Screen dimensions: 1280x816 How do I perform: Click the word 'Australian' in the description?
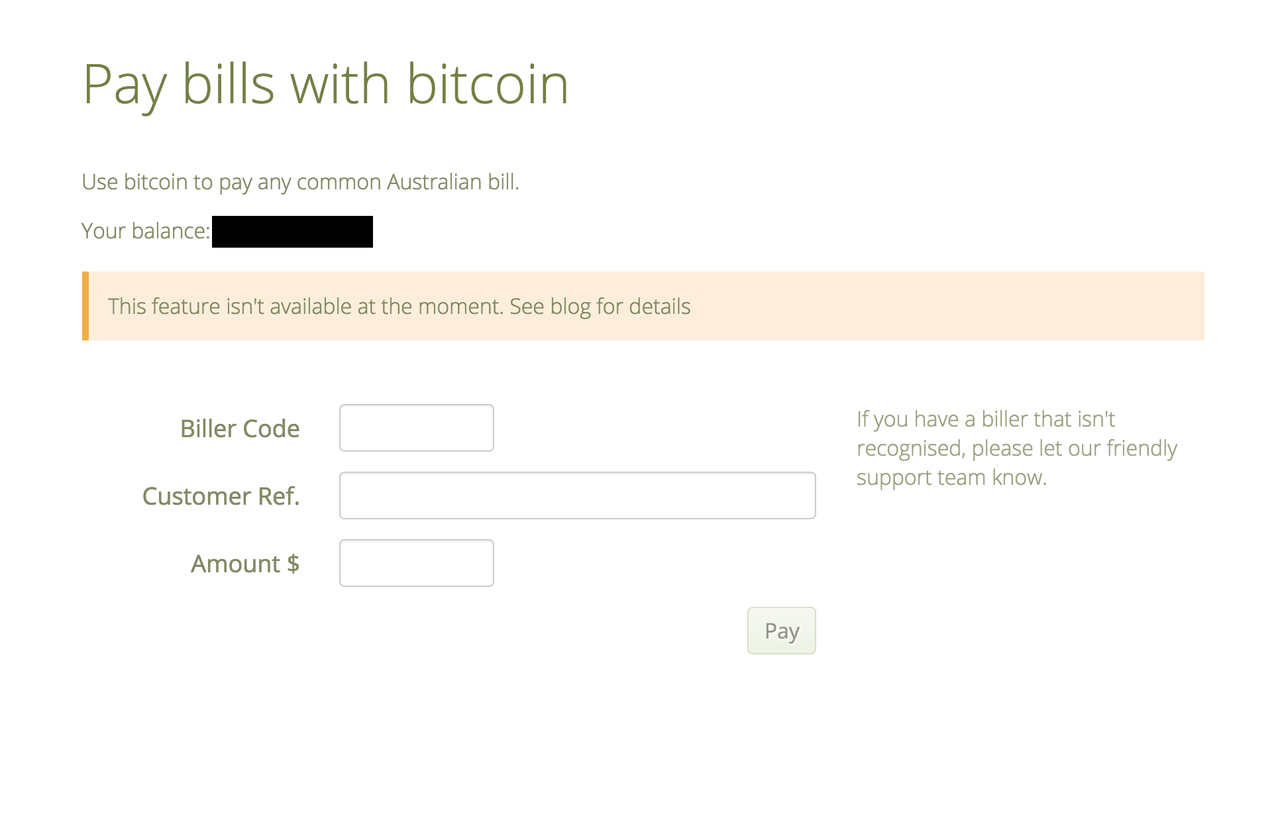tap(433, 182)
